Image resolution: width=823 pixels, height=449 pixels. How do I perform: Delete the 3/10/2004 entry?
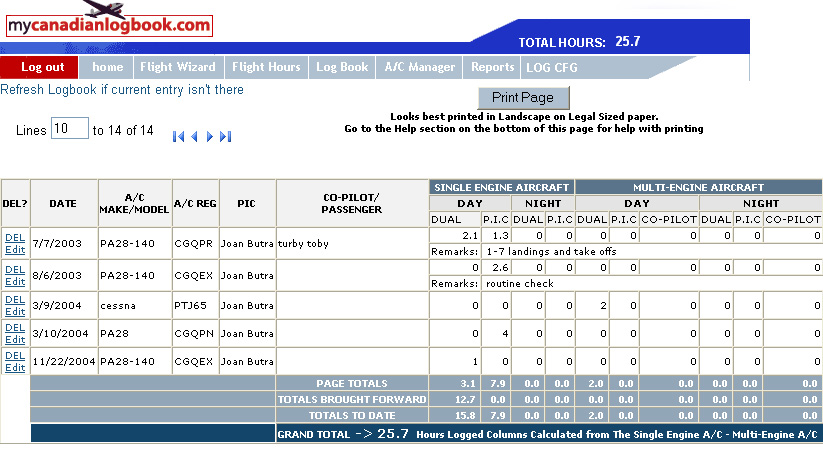click(x=15, y=328)
